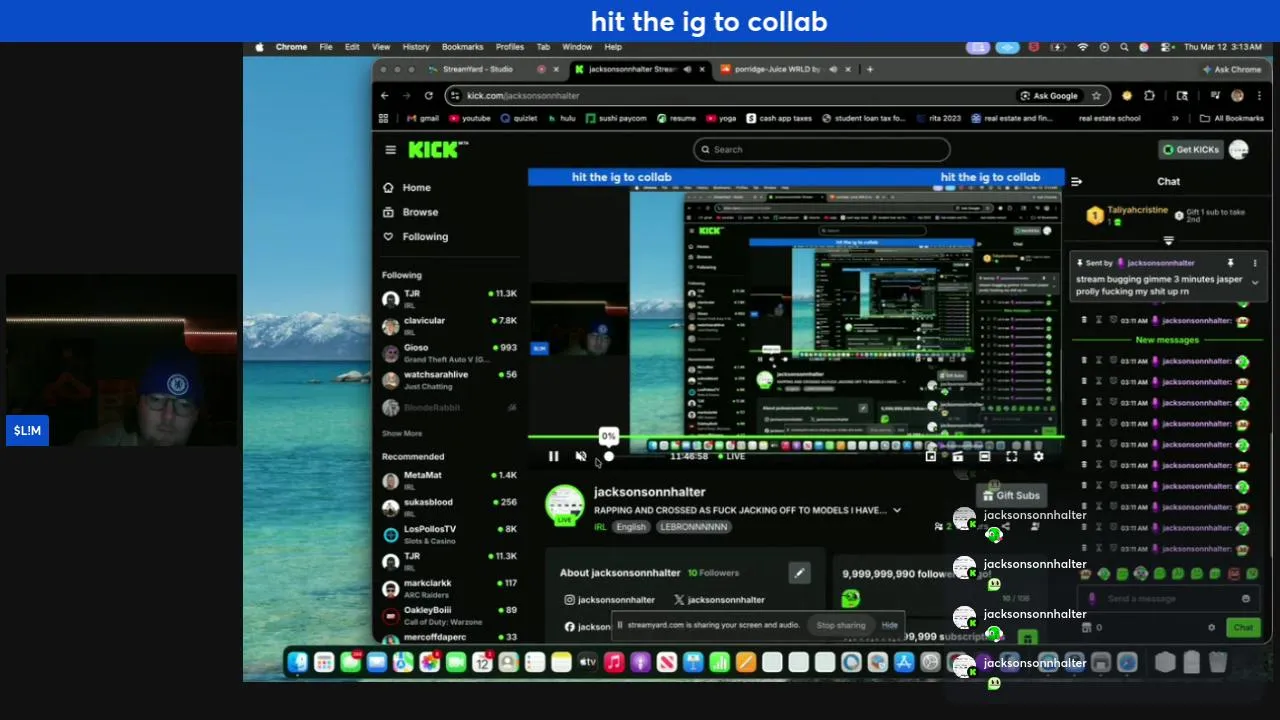Adjust the volume slider knob
This screenshot has height=720, width=1280.
coord(609,457)
